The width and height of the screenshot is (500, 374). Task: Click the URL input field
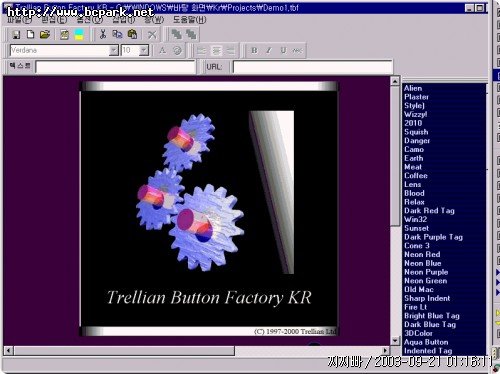click(313, 67)
